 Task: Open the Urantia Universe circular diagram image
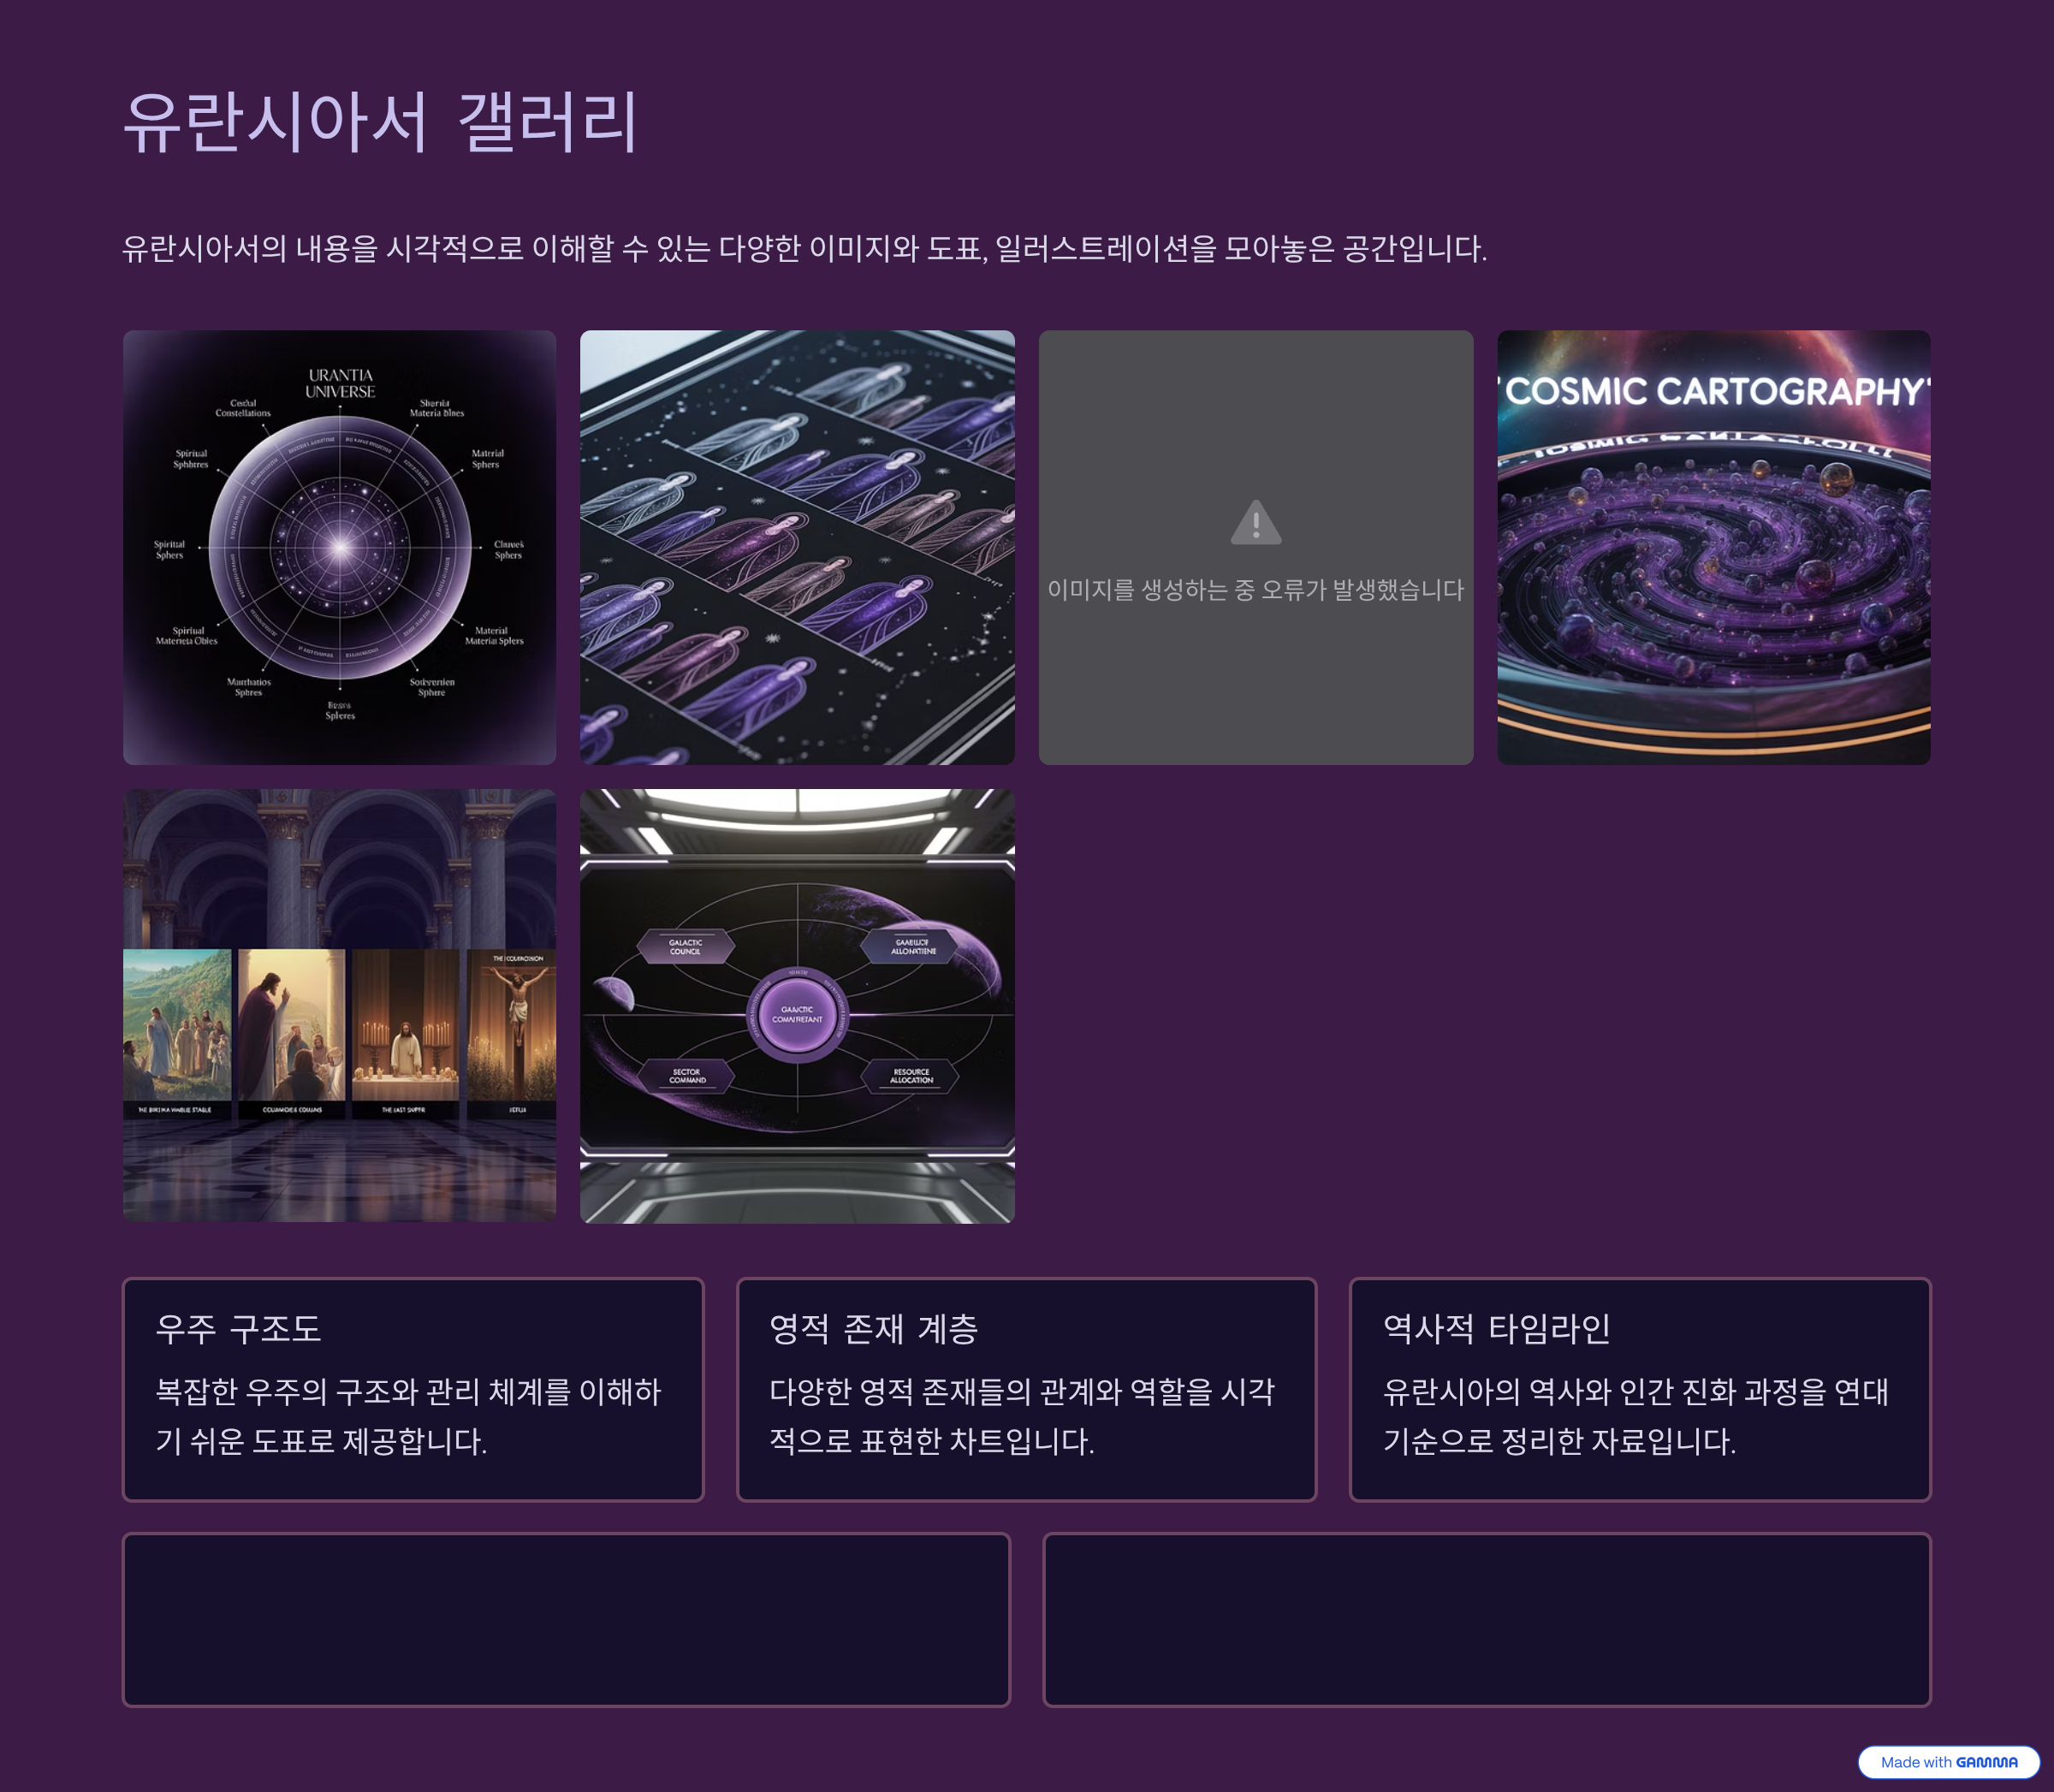(x=339, y=547)
